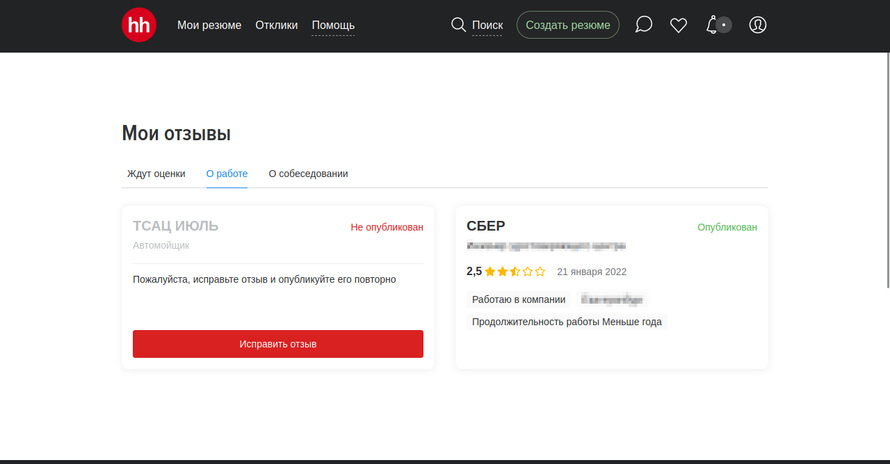Screen dimensions: 890x464
Task: Click Исправить отзыв button
Action: (278, 344)
